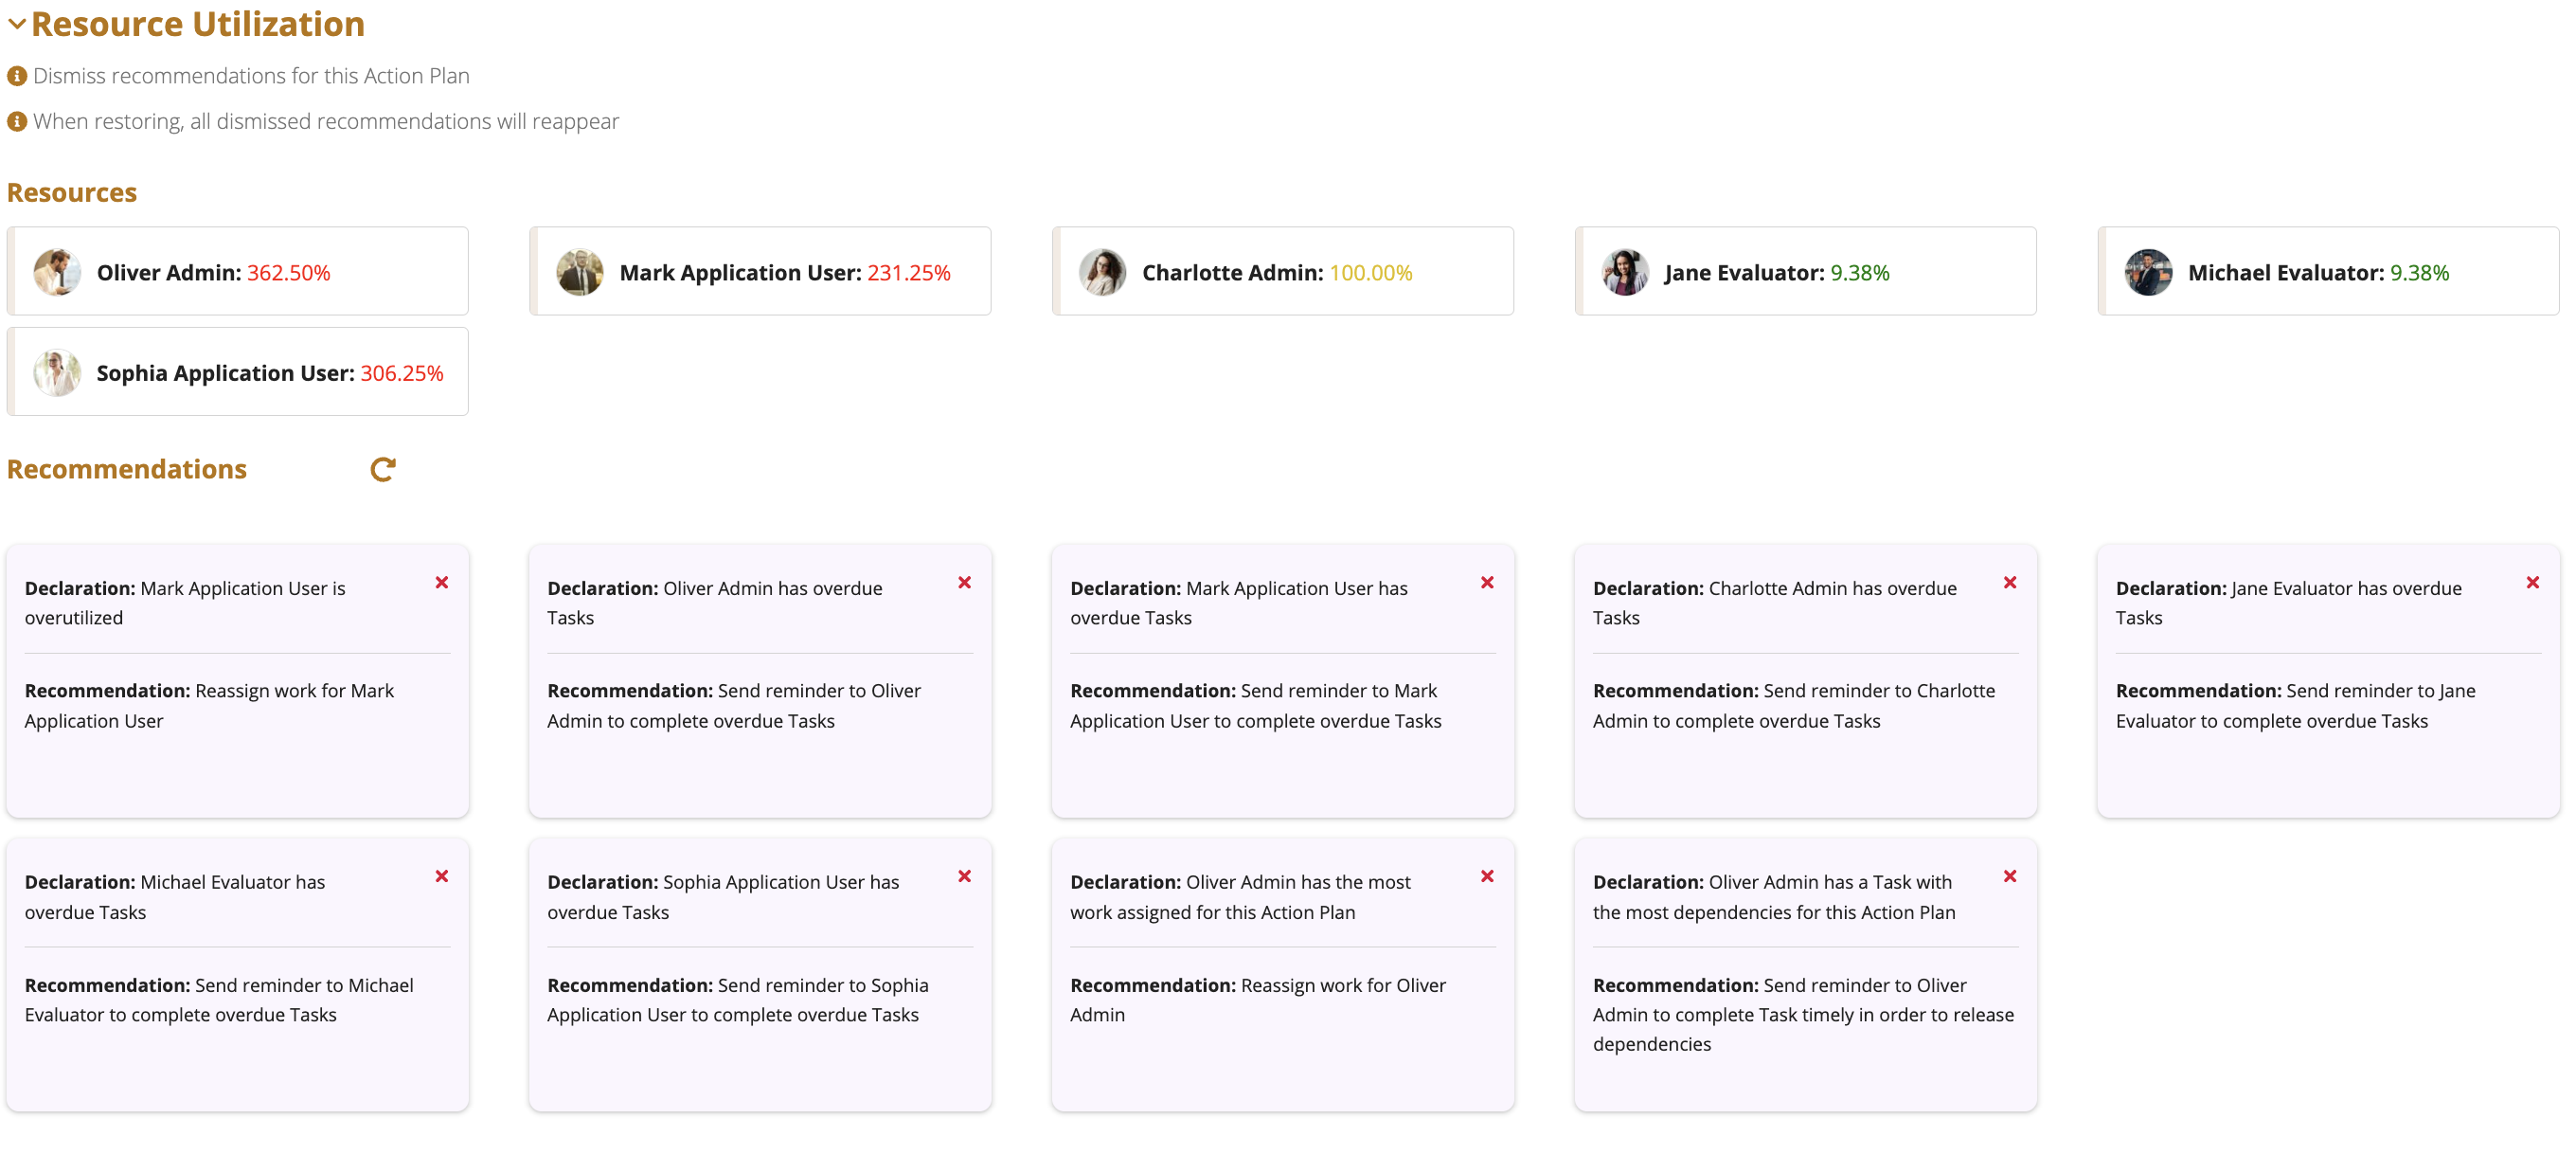Select Michael Evaluator 9.38% utilization value
The width and height of the screenshot is (2576, 1154).
coord(2420,272)
